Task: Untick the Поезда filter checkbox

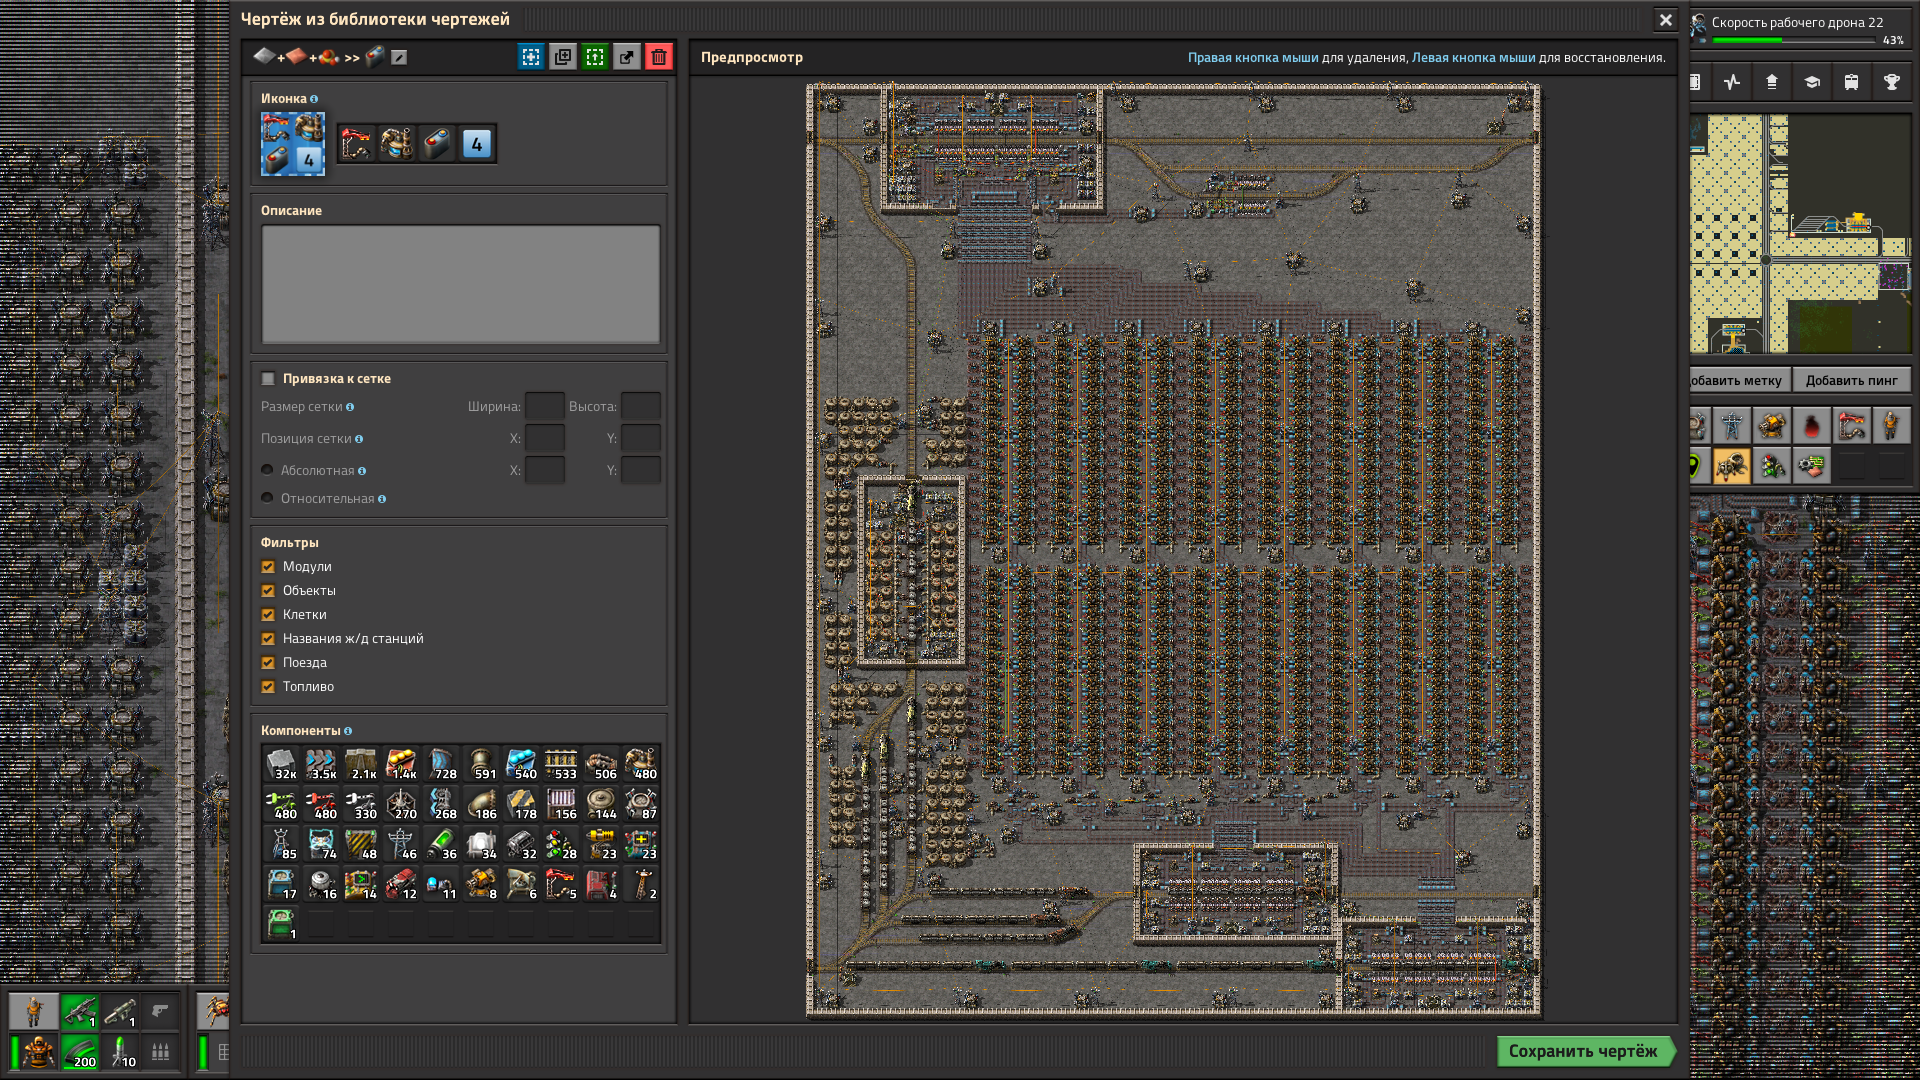Action: tap(268, 663)
